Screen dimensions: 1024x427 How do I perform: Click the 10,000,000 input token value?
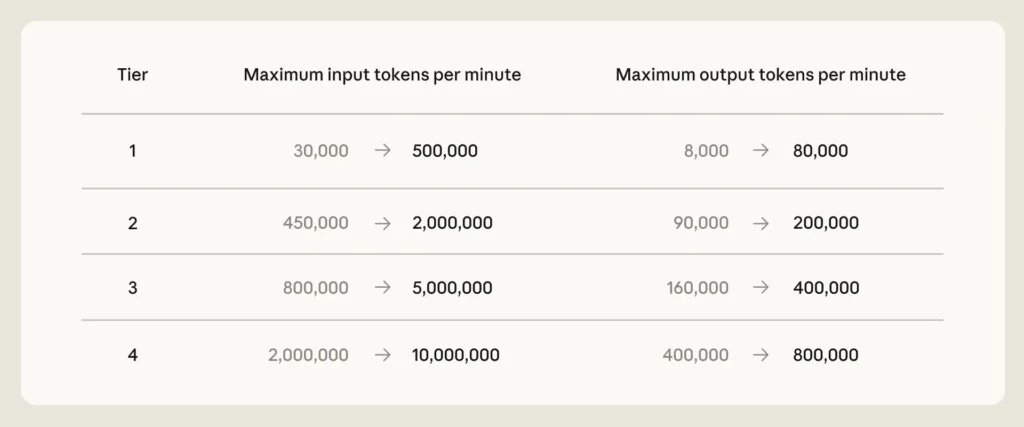click(x=456, y=355)
